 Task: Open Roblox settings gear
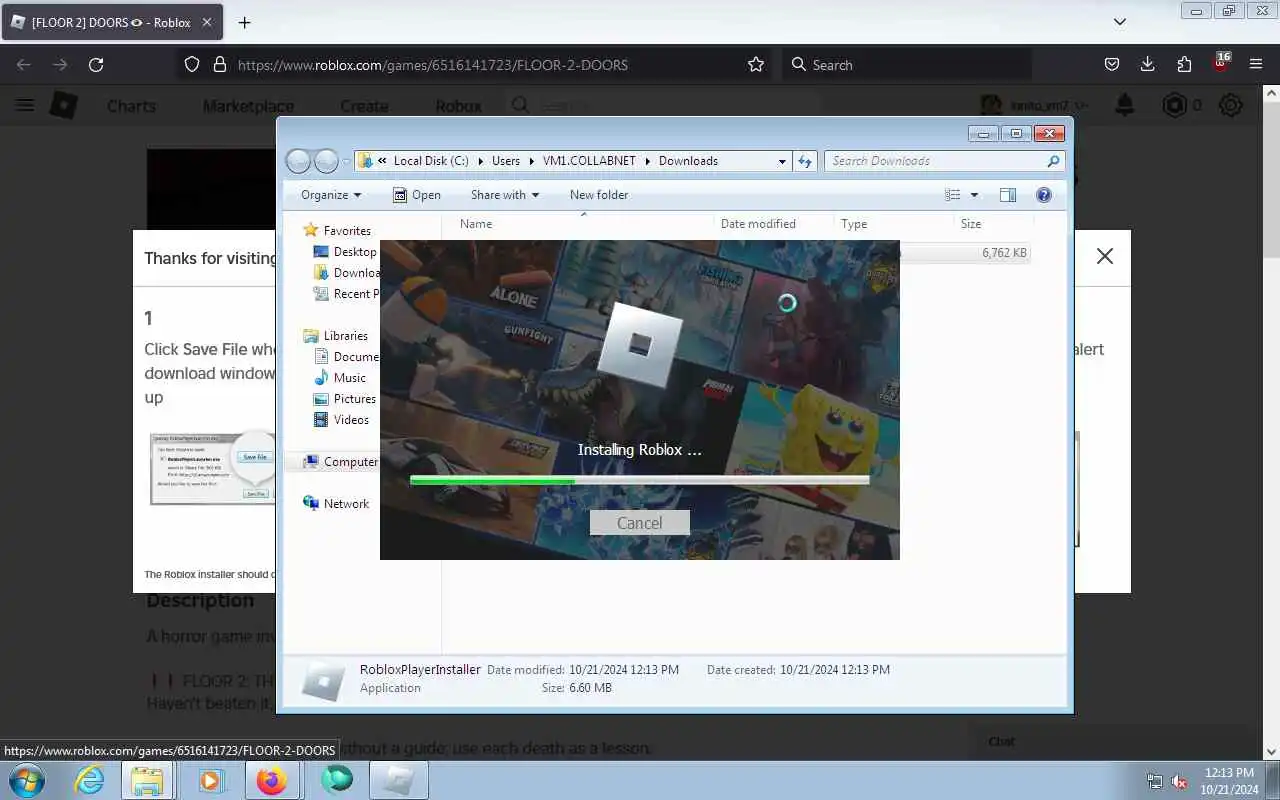pos(1231,105)
